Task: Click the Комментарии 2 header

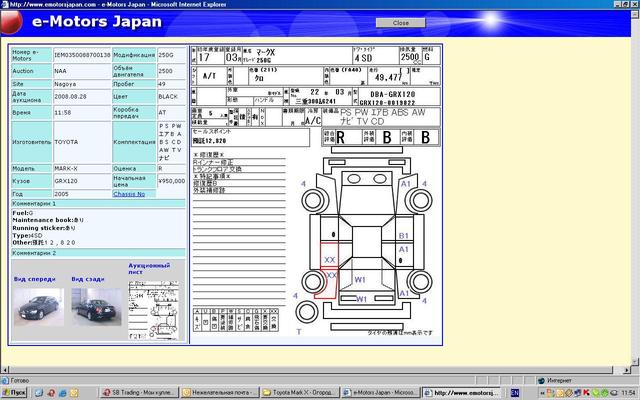Action: 98,253
